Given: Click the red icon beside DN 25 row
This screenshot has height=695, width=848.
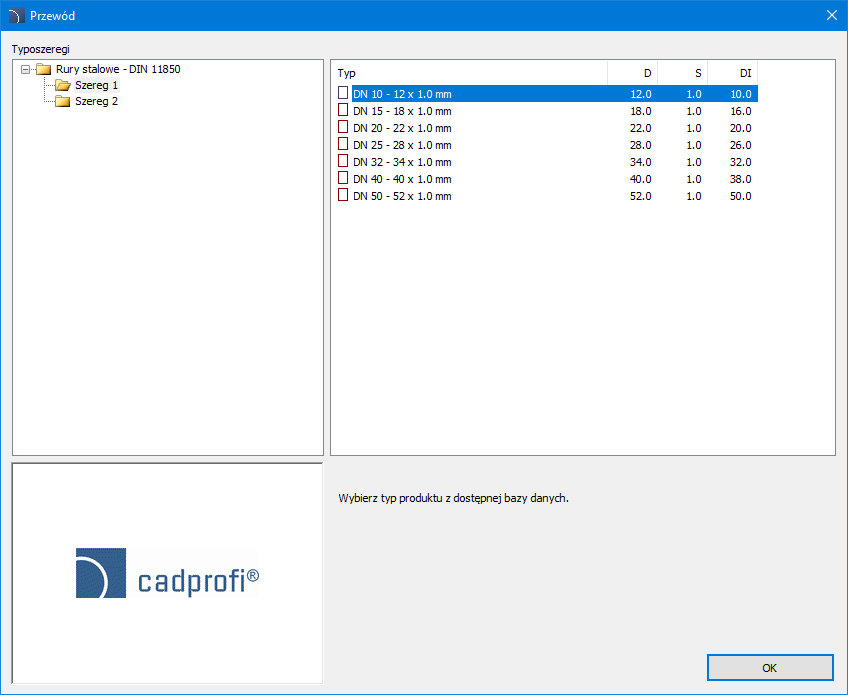Looking at the screenshot, I should 343,145.
